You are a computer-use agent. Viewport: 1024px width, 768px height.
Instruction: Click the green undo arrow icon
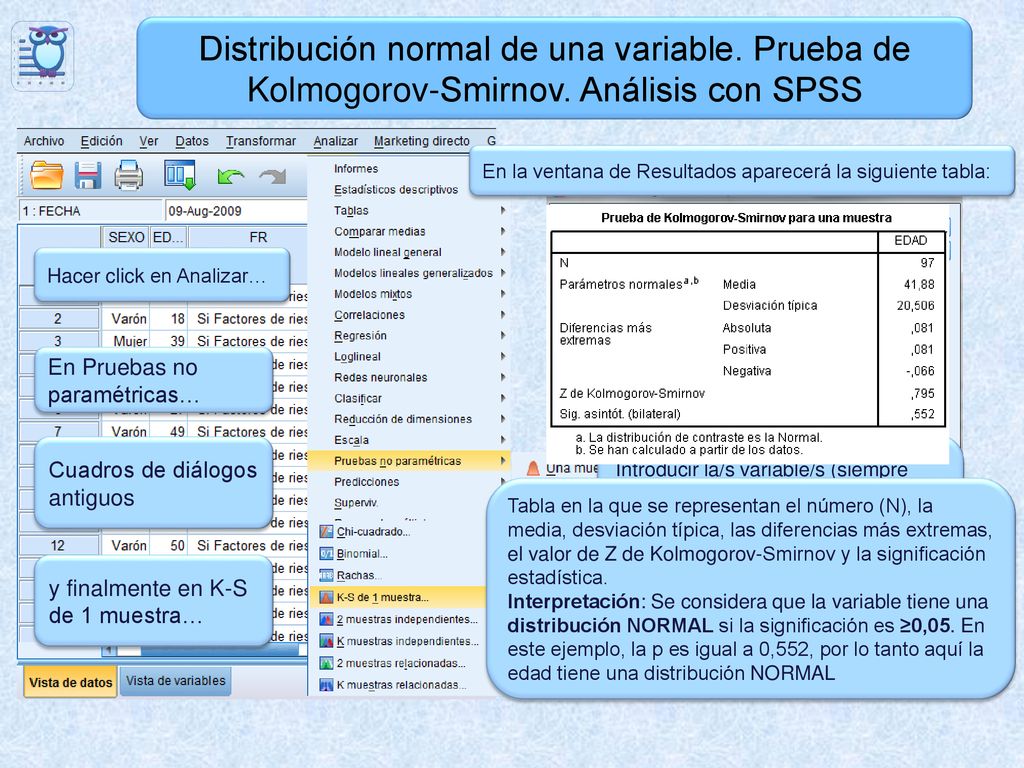point(231,176)
